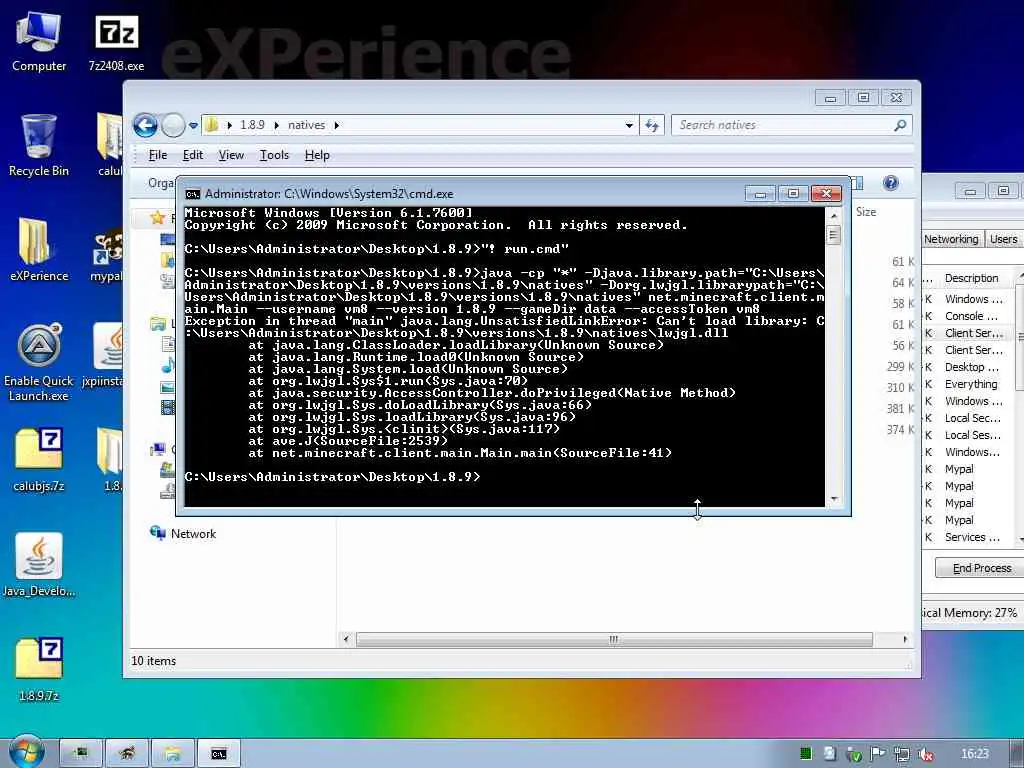Click the Windows Start orb
The width and height of the screenshot is (1024, 768).
point(25,753)
